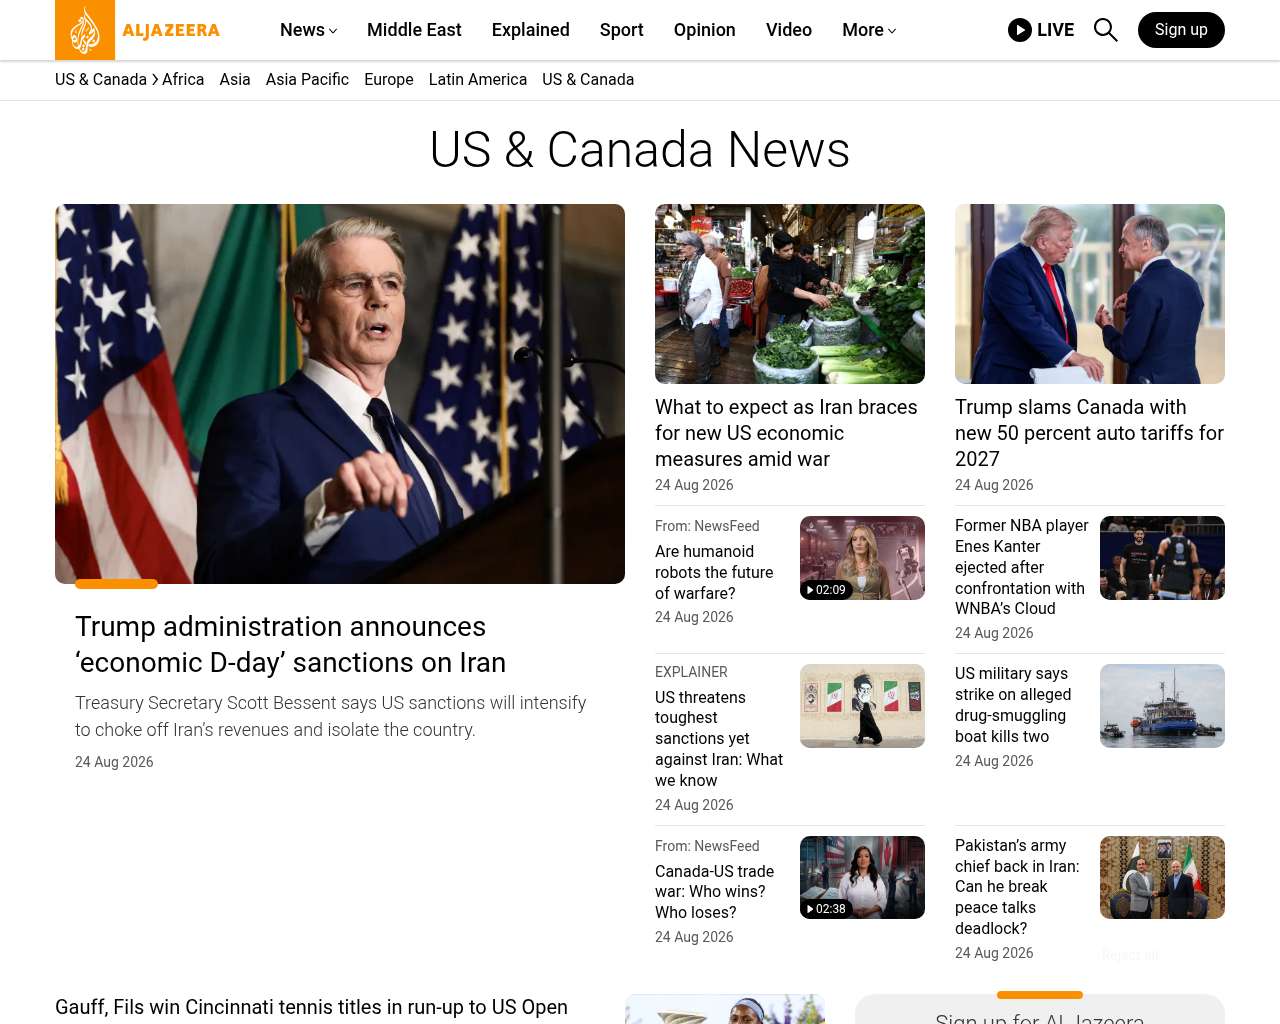Open the Middle East section
The image size is (1280, 1024).
(x=414, y=30)
